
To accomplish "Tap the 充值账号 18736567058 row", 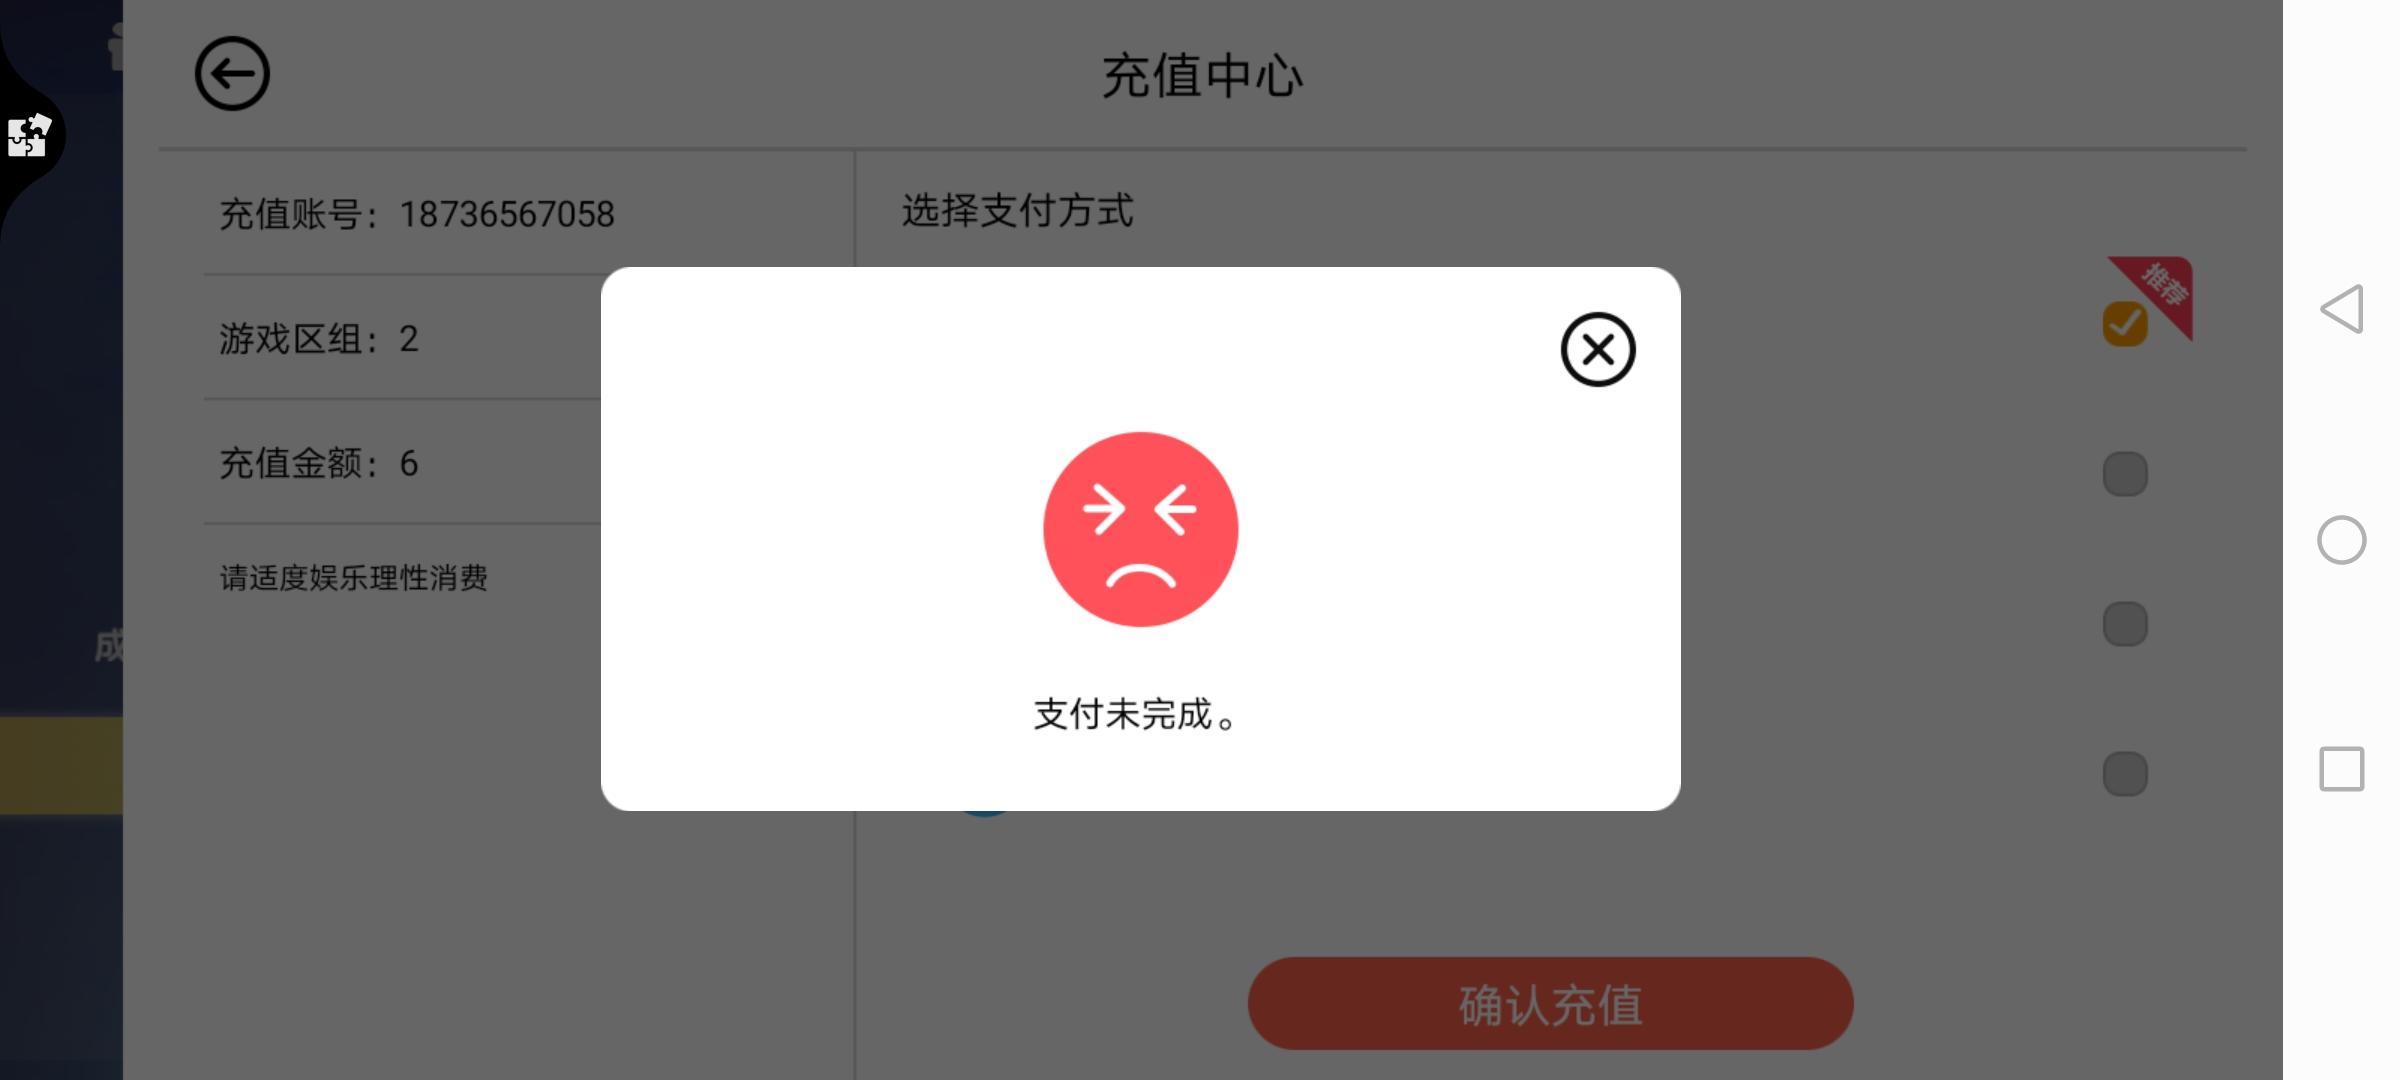I will click(417, 214).
